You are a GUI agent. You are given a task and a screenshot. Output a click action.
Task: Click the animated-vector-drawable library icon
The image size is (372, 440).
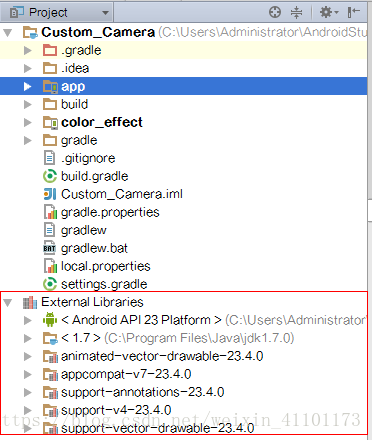pos(50,357)
